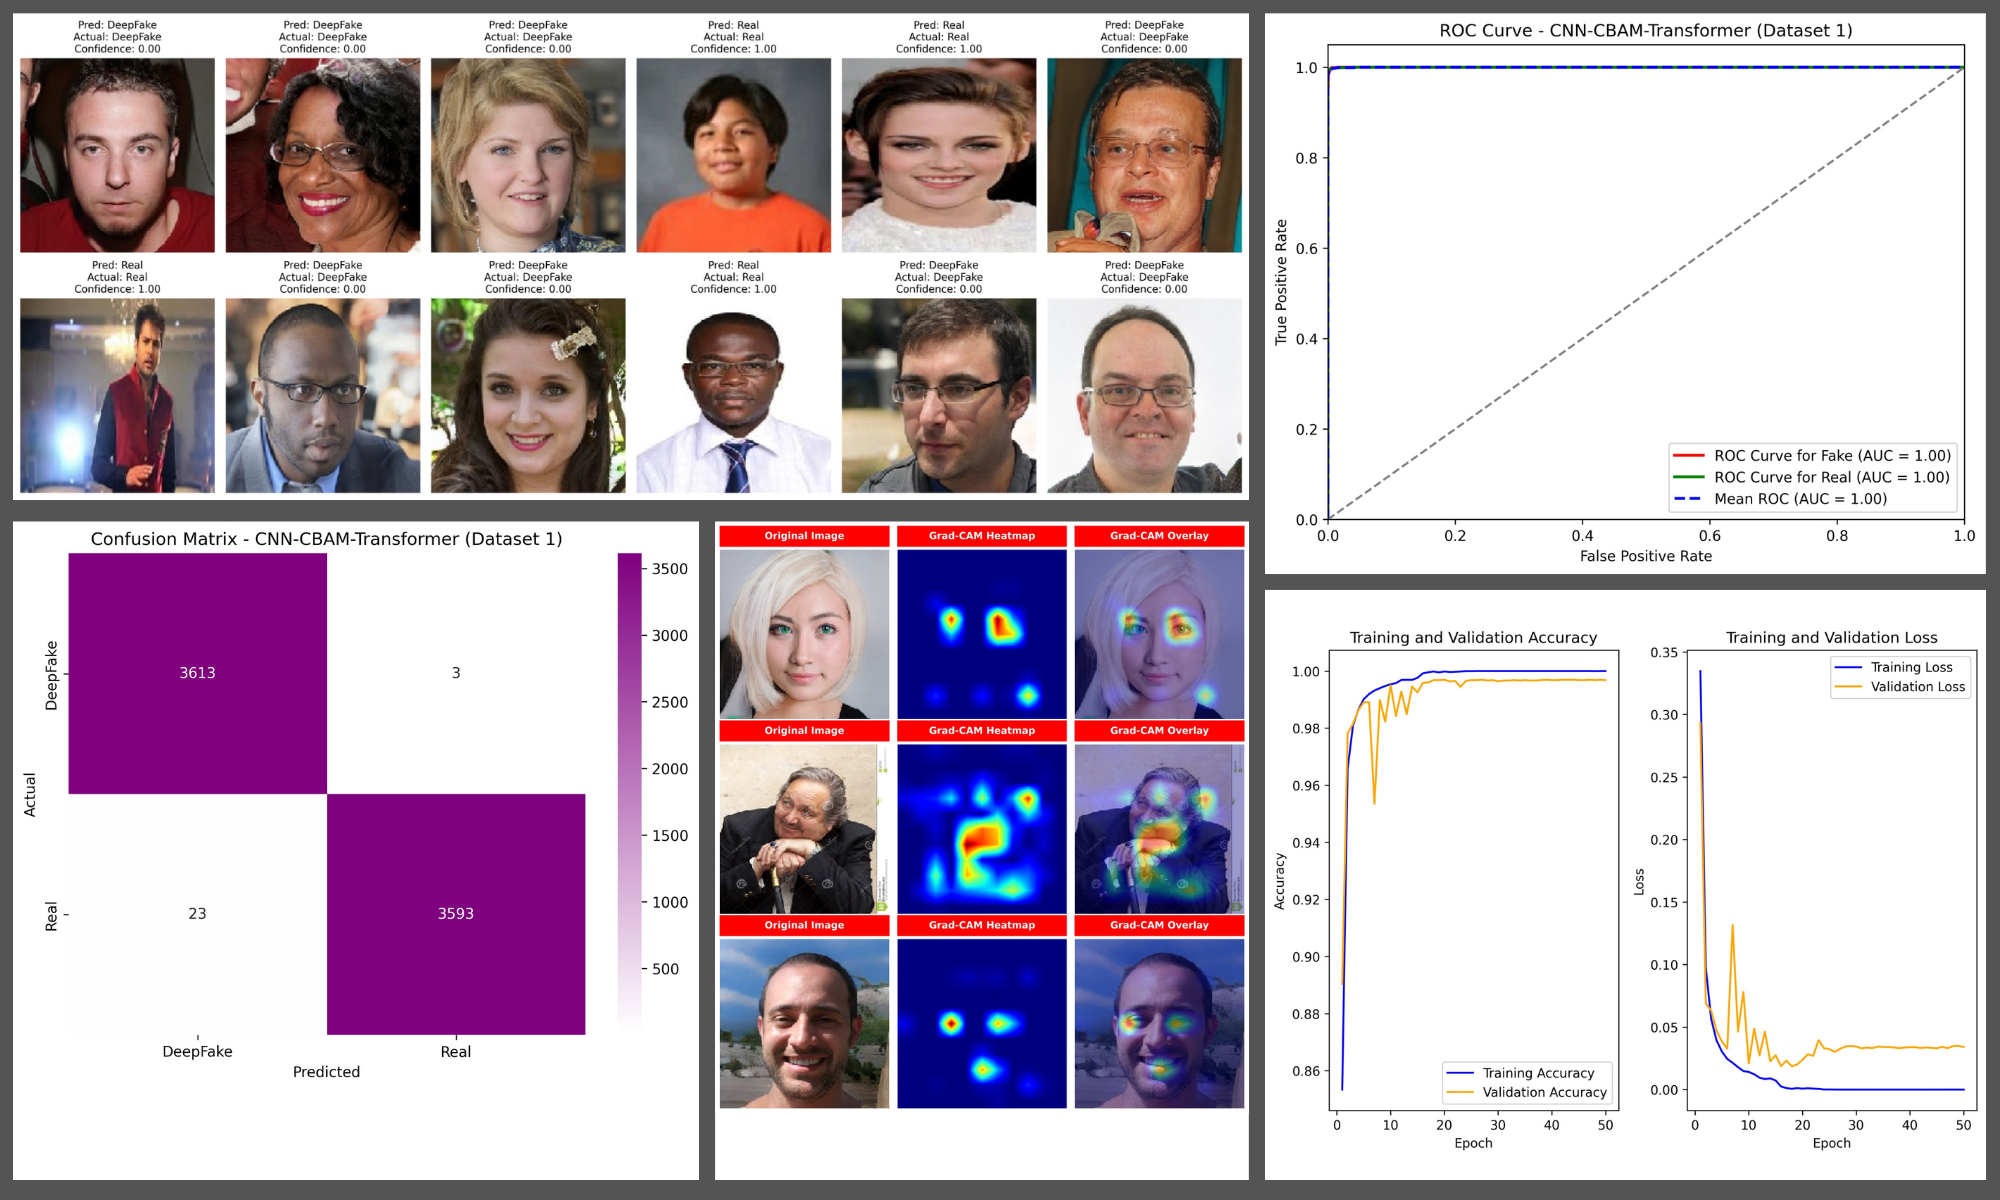Click the Validation Accuracy legend entry

1527,1092
